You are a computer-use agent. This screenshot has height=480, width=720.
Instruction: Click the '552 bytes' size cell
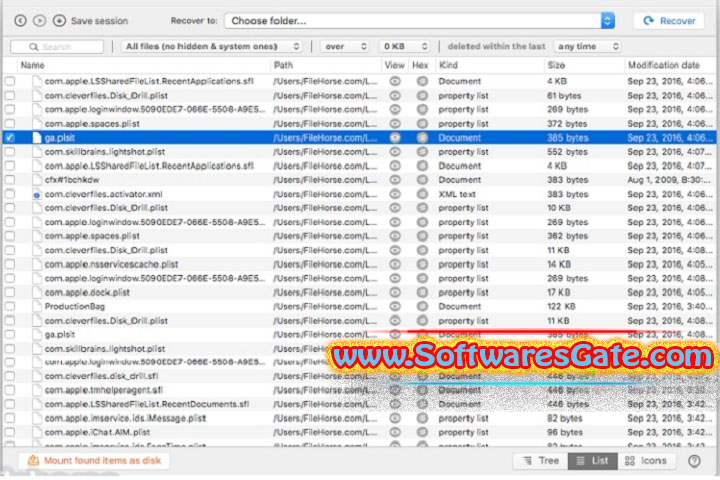point(567,152)
